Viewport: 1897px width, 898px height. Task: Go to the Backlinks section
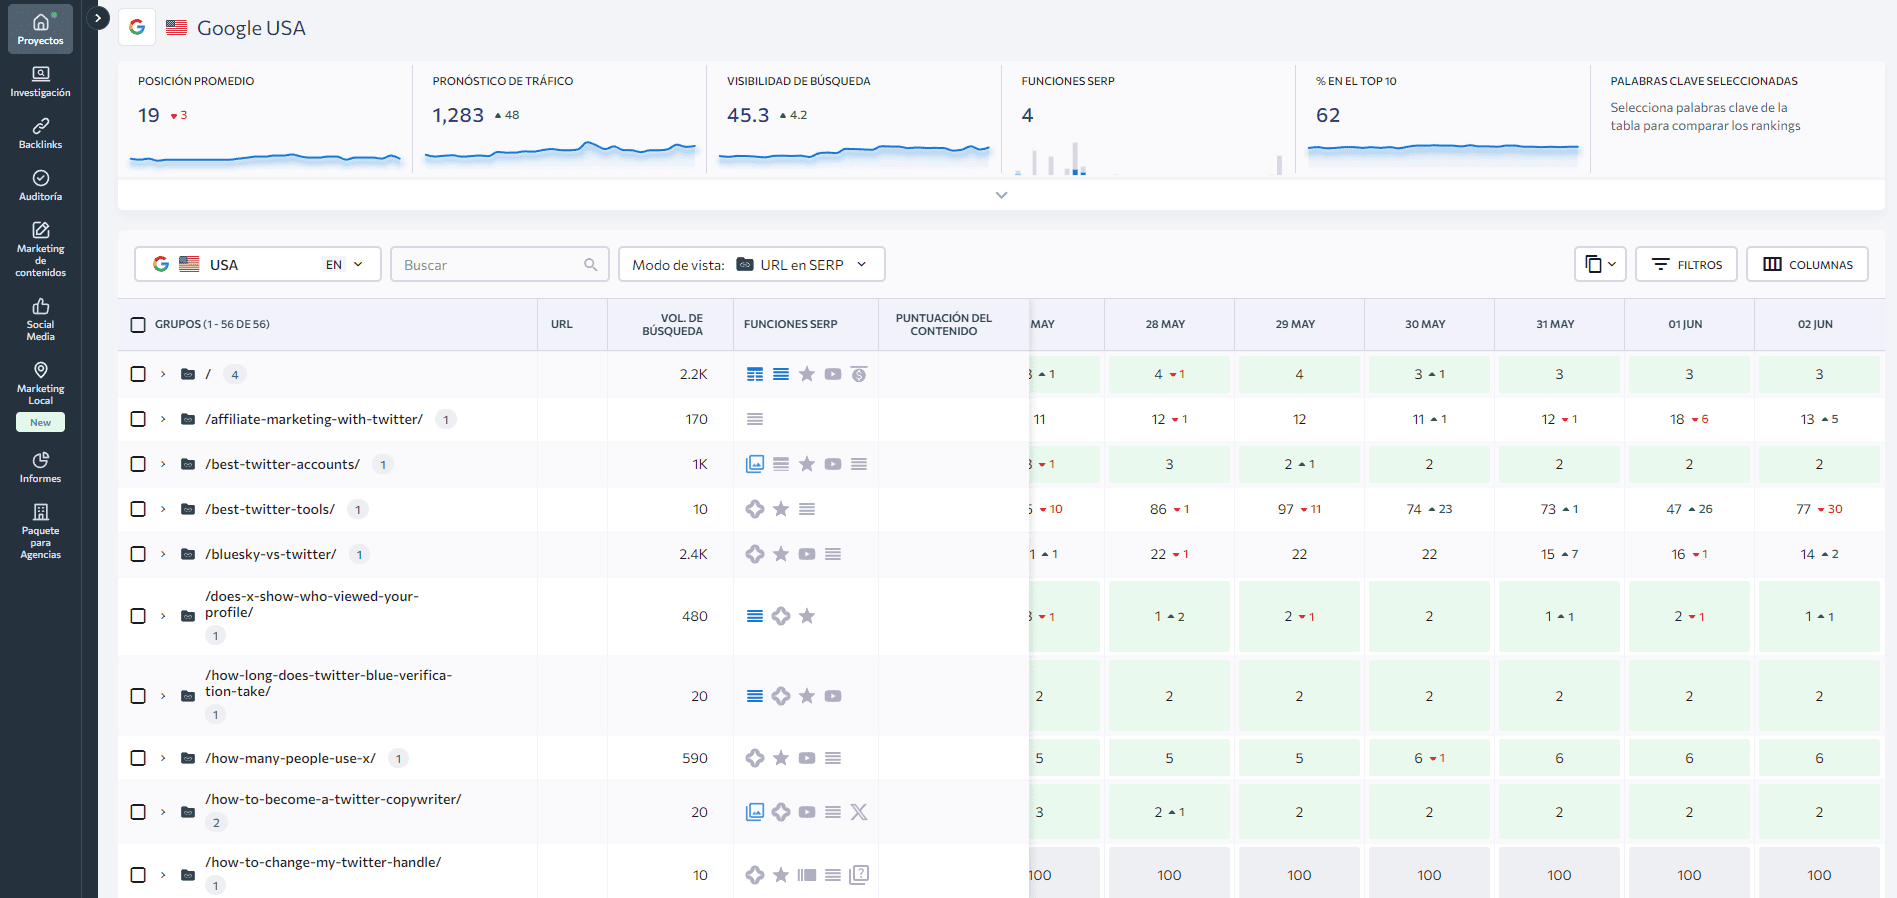coord(40,134)
